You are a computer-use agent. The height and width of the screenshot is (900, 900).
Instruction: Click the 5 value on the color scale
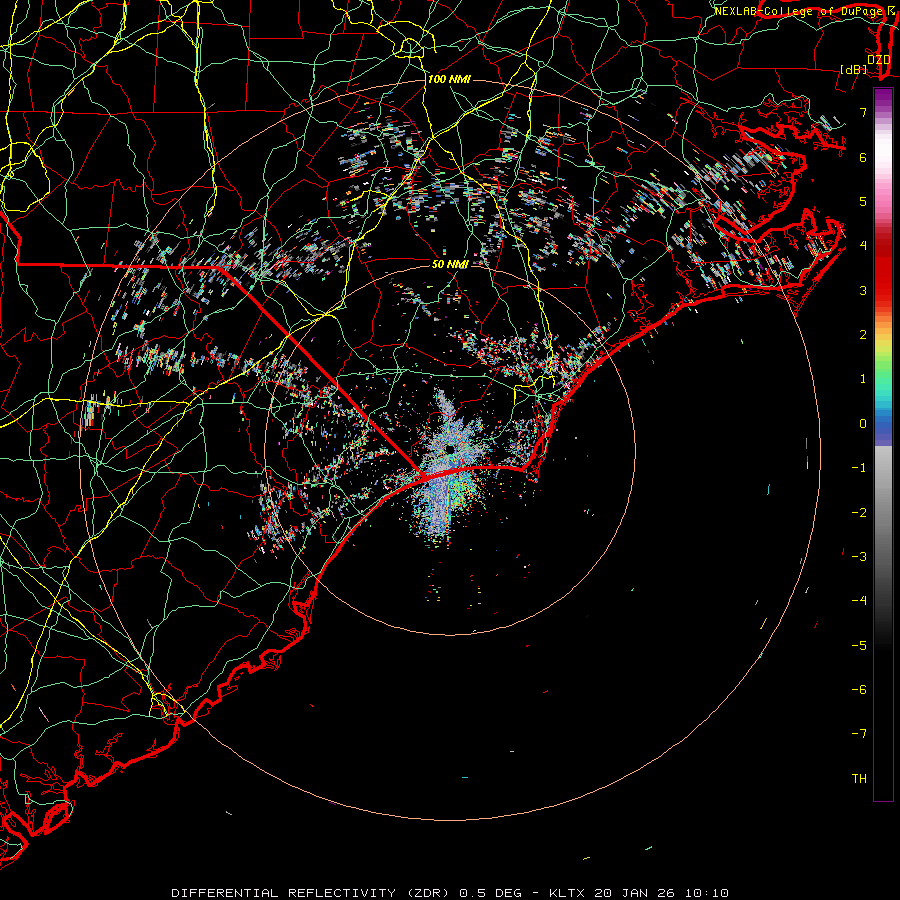click(863, 201)
